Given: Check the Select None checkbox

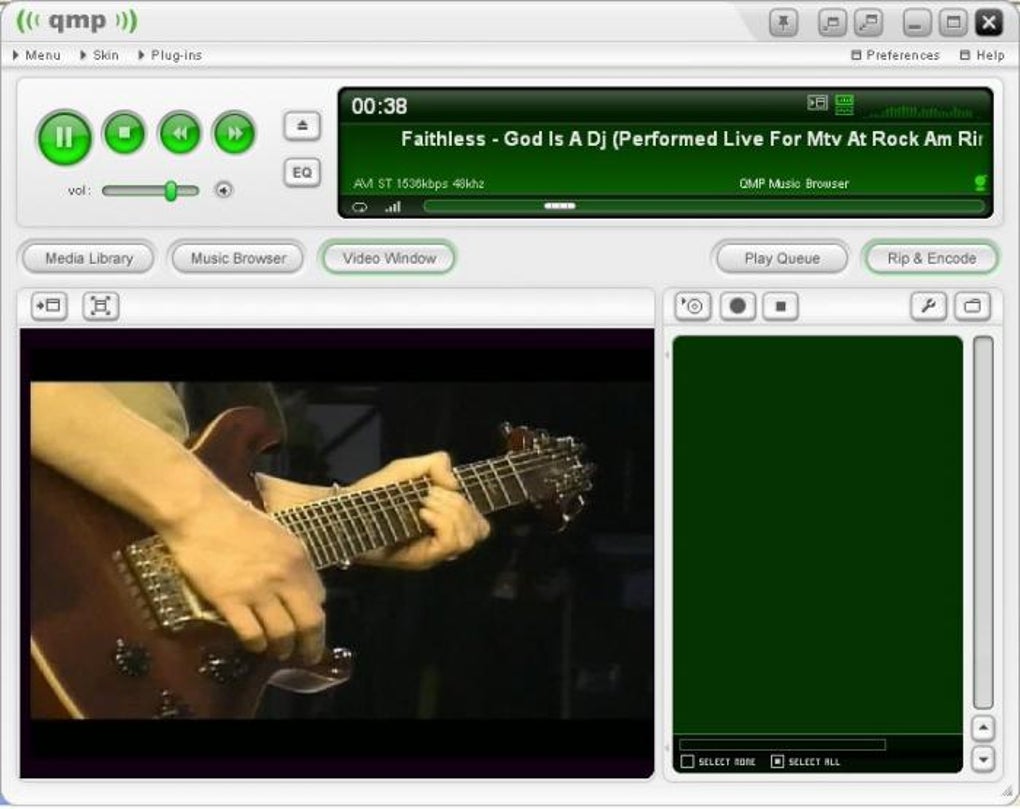Looking at the screenshot, I should [x=687, y=762].
